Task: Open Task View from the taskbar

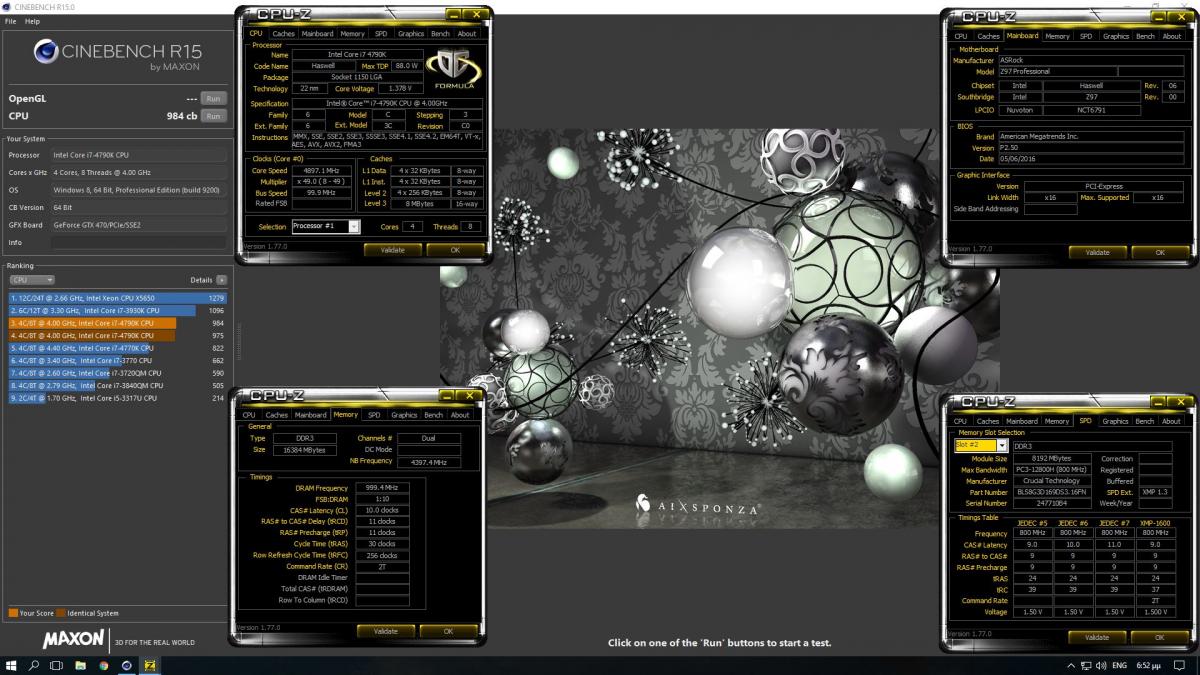Action: (57, 665)
